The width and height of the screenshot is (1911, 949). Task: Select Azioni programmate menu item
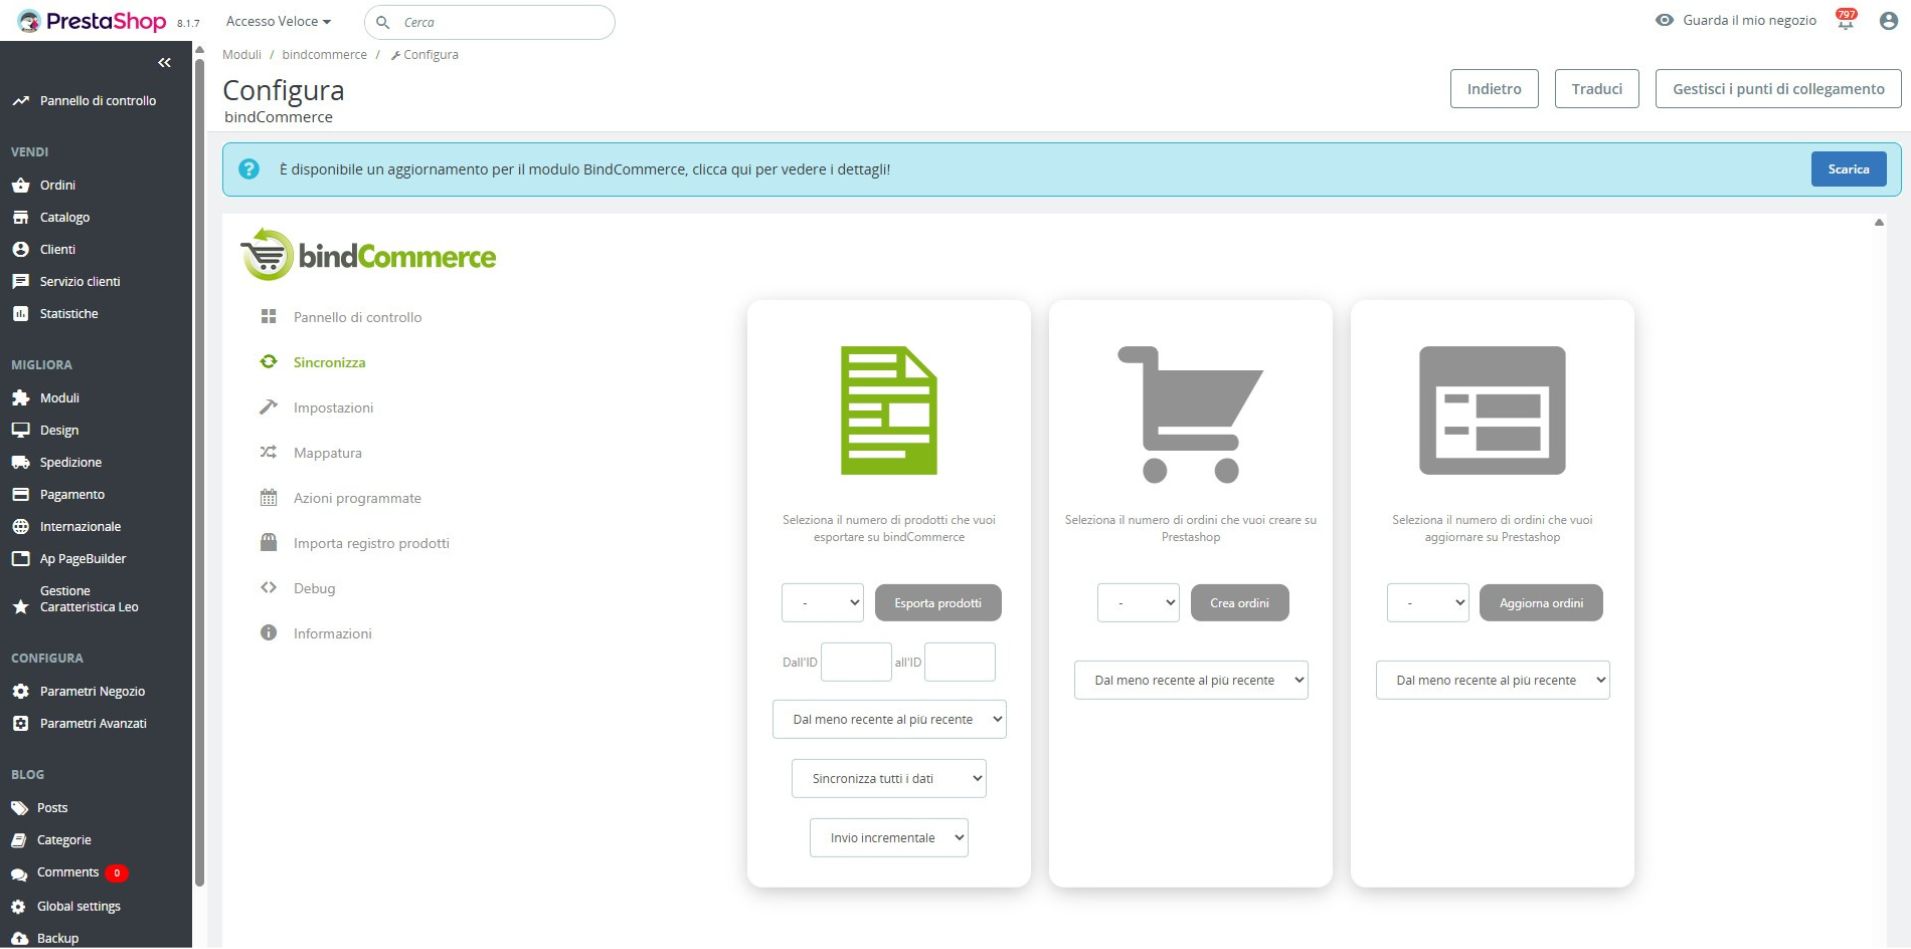point(356,498)
